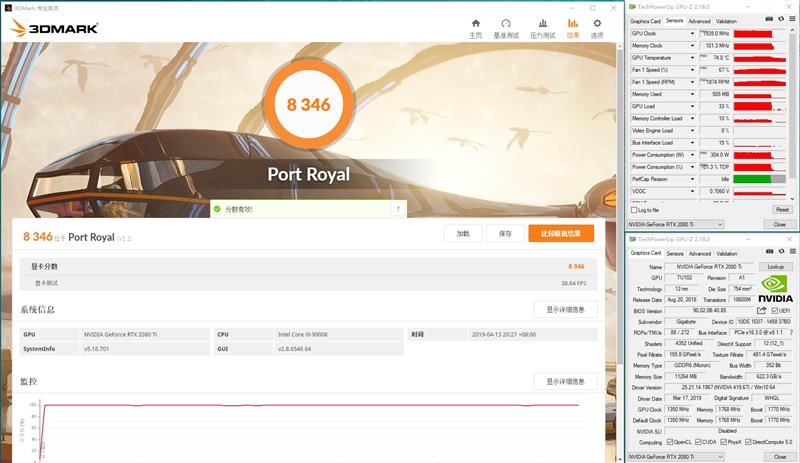Toggle the DirectCompute 5.0 checkbox
This screenshot has width=800, height=463.
coord(748,442)
